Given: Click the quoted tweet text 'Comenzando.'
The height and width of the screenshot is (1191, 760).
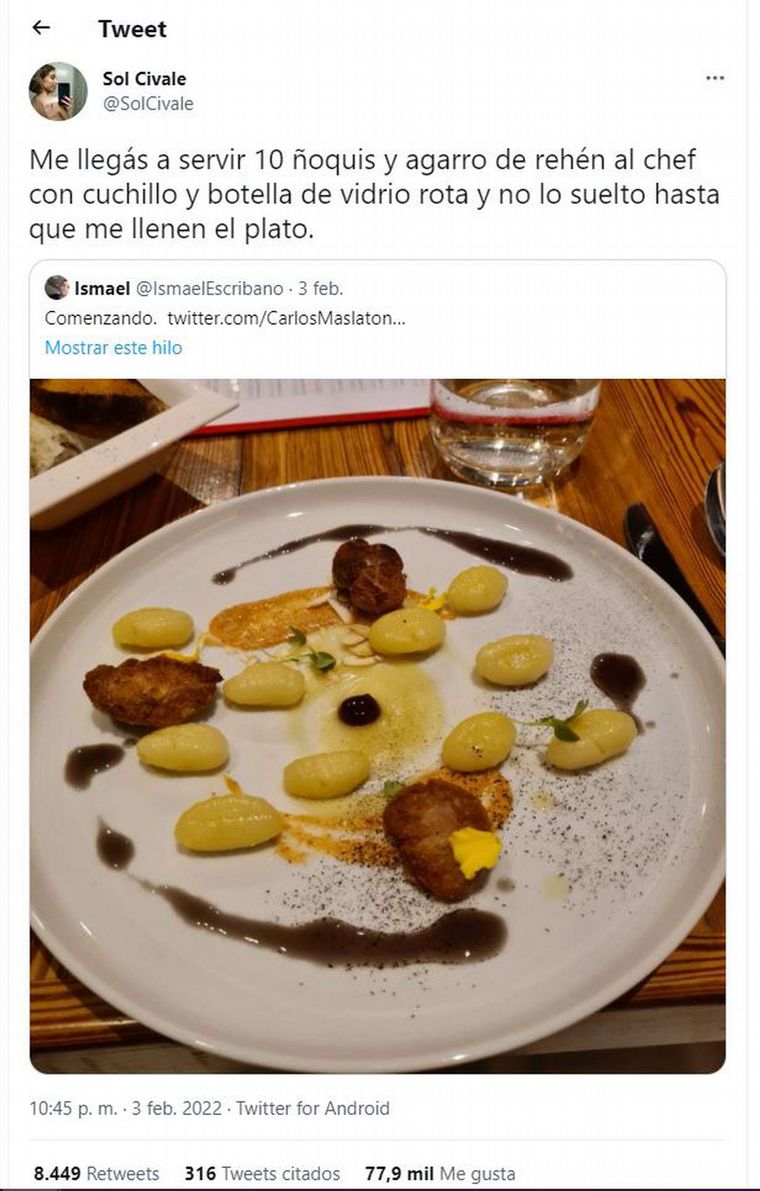Looking at the screenshot, I should pos(100,318).
